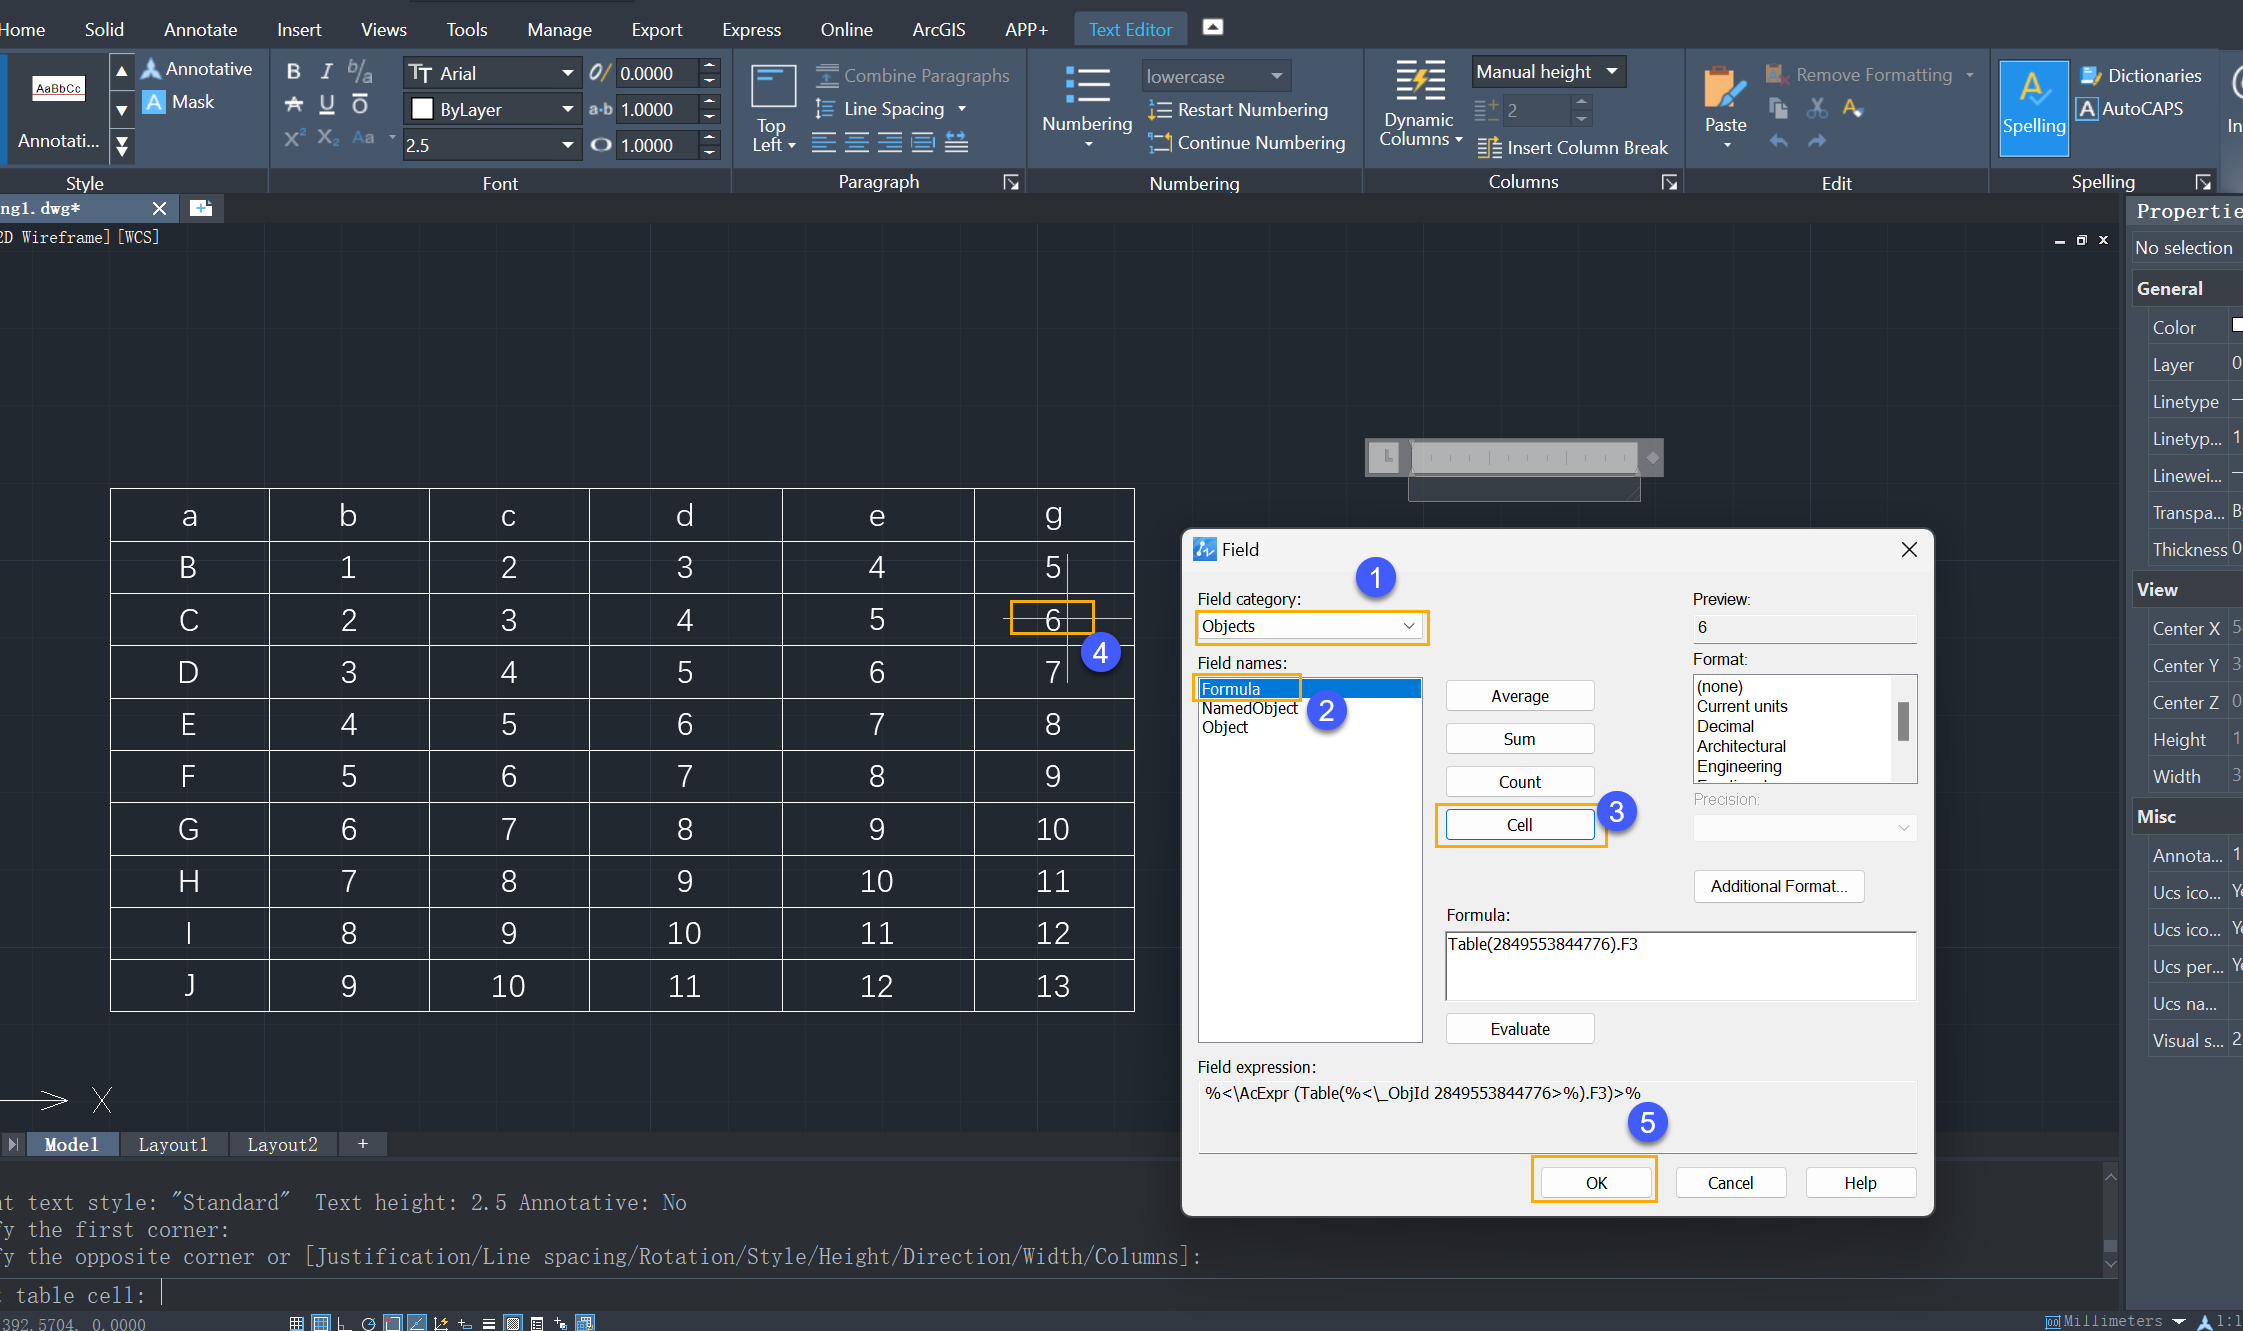
Task: Open the Express ribbon tab
Action: pos(751,29)
